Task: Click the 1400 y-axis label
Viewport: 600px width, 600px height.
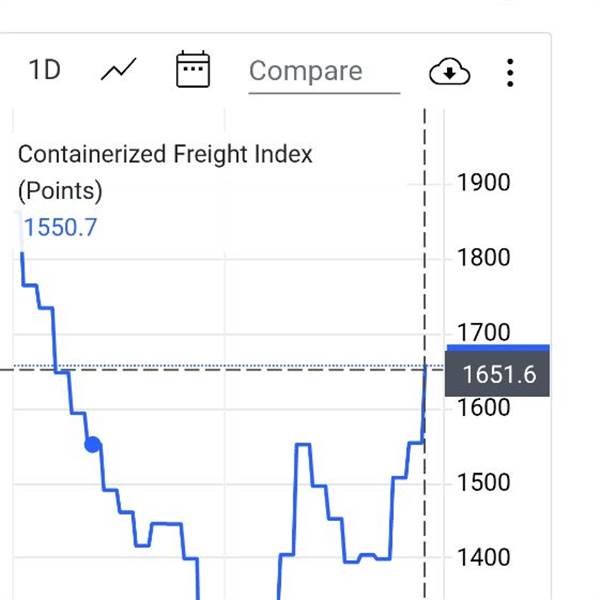Action: 483,557
